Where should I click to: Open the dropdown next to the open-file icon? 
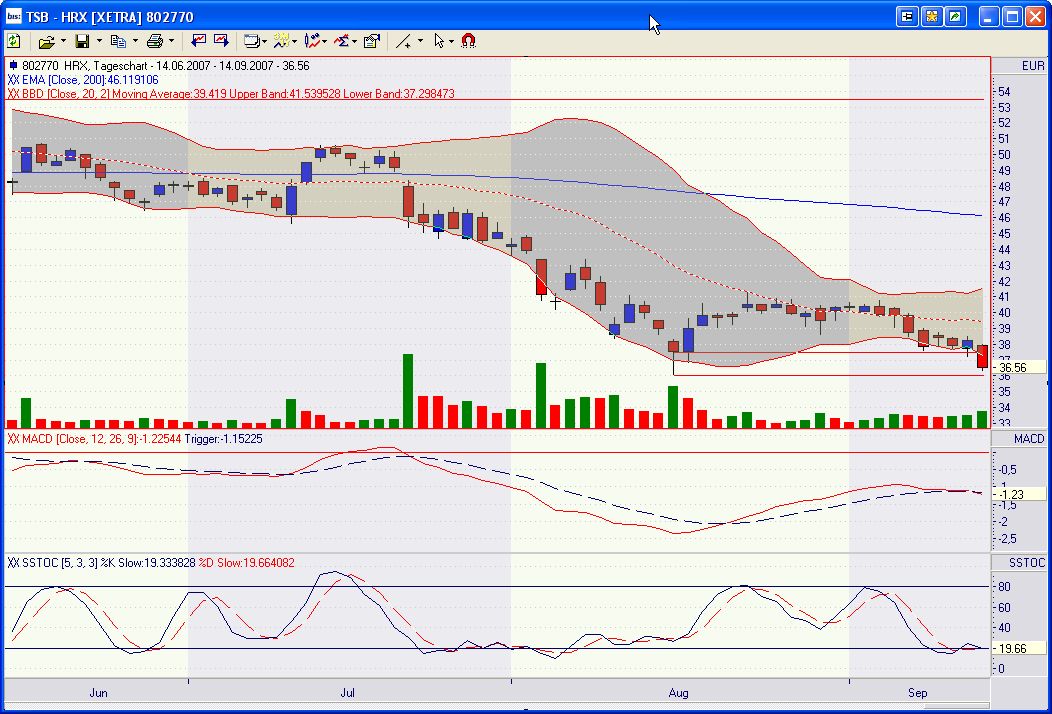(x=64, y=41)
